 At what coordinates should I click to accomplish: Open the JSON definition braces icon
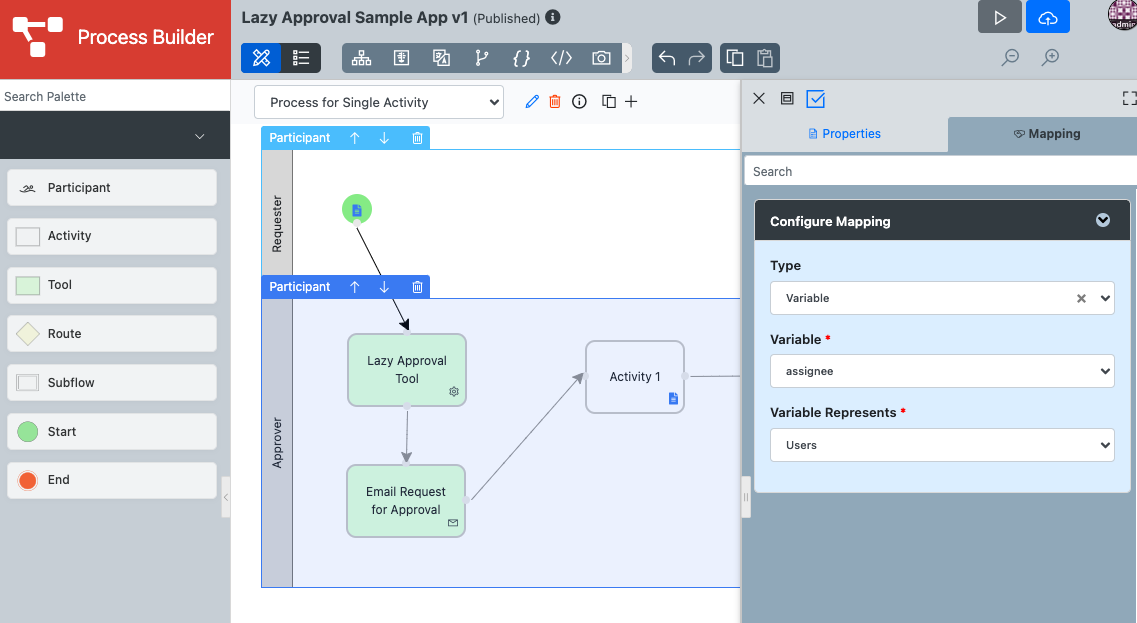point(521,58)
